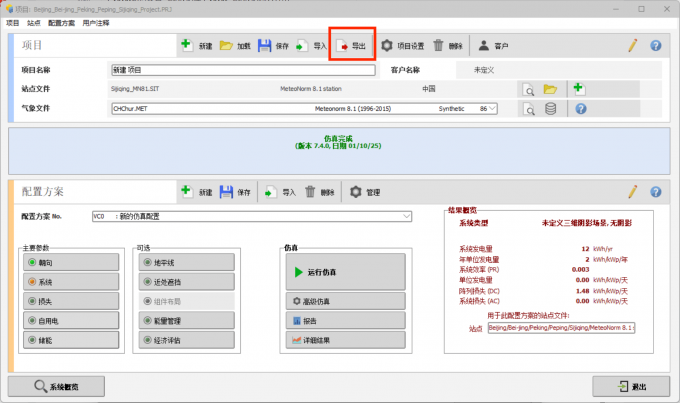
Task: Open the 用户注释 menu
Action: (x=97, y=21)
